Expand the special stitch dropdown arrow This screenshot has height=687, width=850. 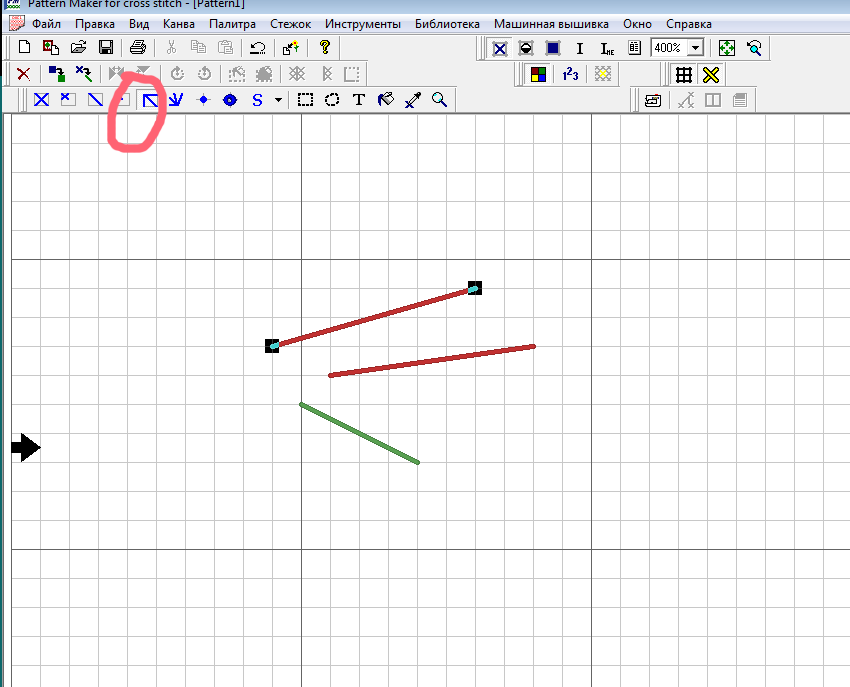pos(278,100)
